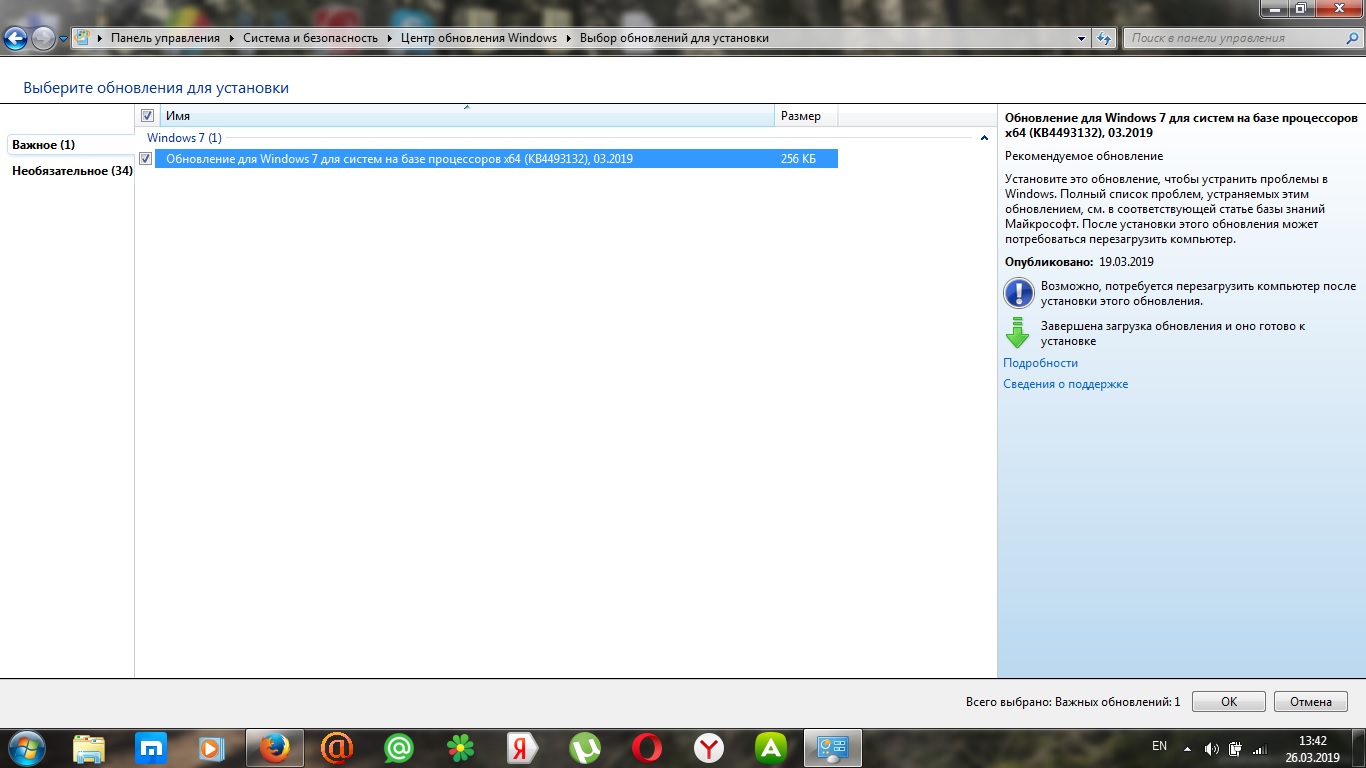The image size is (1366, 768).
Task: Open the green Mail.ru Agent taskbar icon
Action: pyautogui.click(x=399, y=748)
